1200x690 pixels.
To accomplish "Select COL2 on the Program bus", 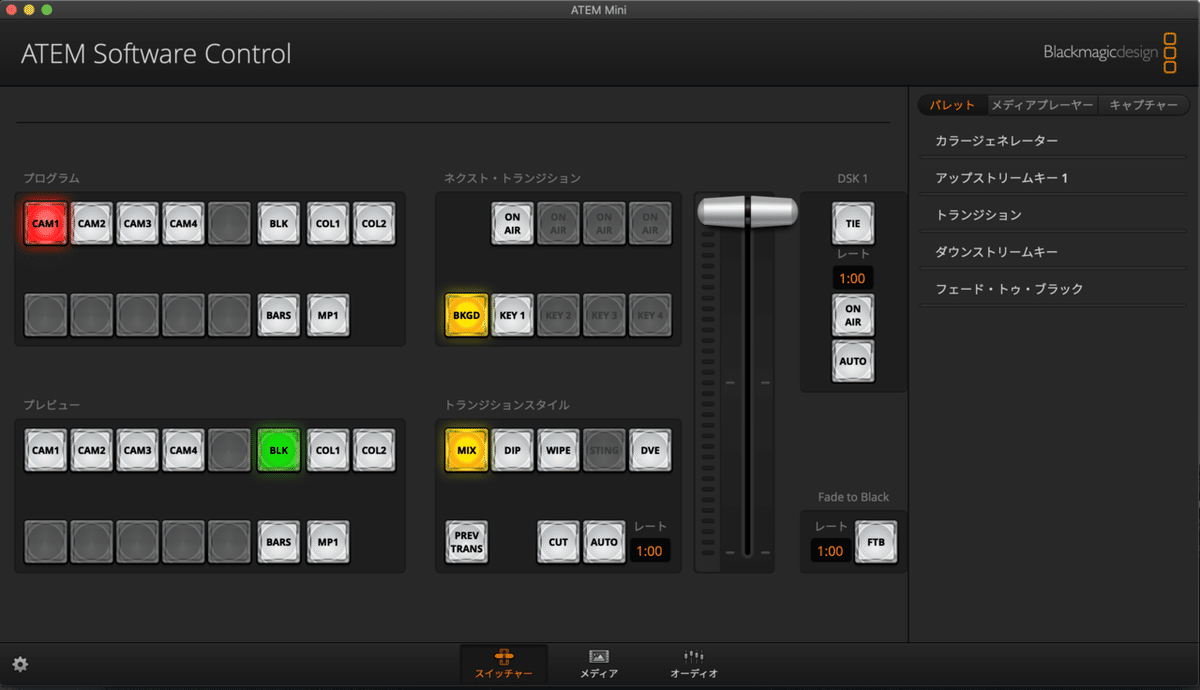I will [374, 223].
